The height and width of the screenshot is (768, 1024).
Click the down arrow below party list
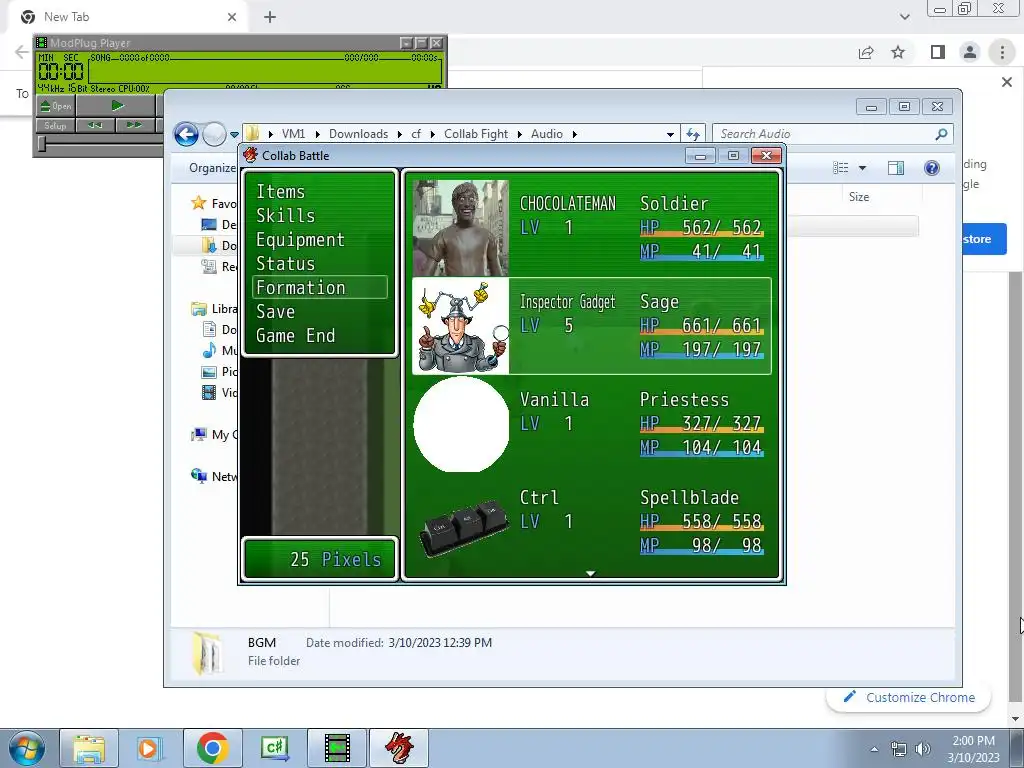click(x=590, y=573)
